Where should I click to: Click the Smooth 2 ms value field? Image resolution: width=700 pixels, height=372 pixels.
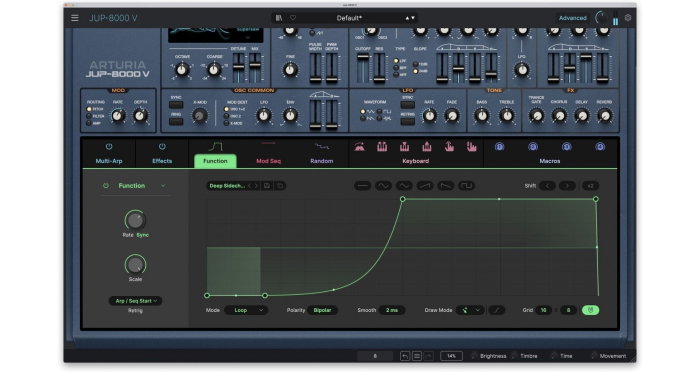[x=392, y=310]
